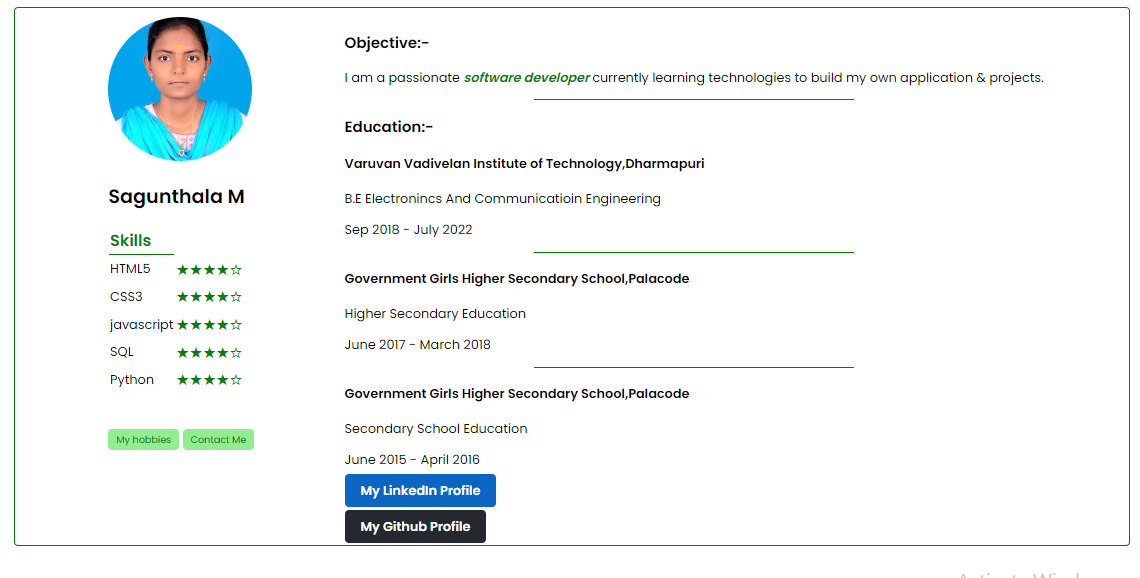Click the profile photo of Sagunthala M
1140x578 pixels.
tap(180, 88)
